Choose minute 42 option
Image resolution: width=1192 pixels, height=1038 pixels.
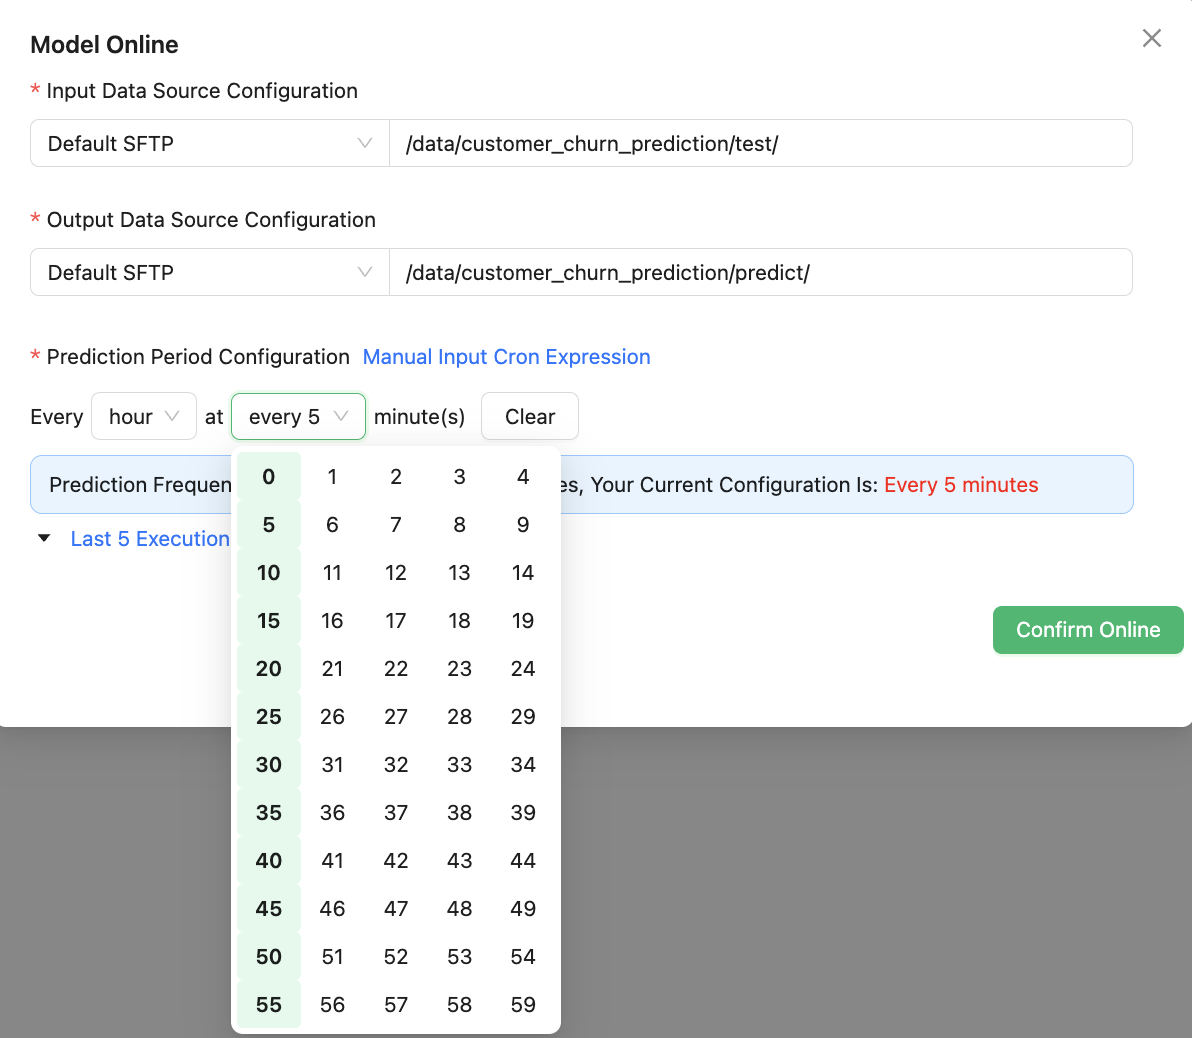click(396, 861)
